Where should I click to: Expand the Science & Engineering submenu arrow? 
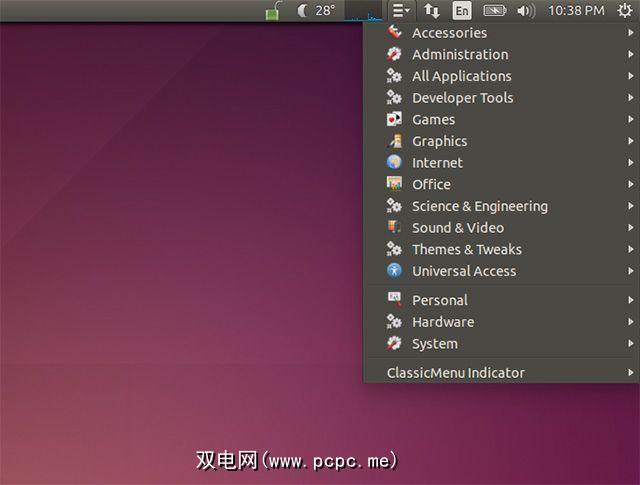coord(631,206)
